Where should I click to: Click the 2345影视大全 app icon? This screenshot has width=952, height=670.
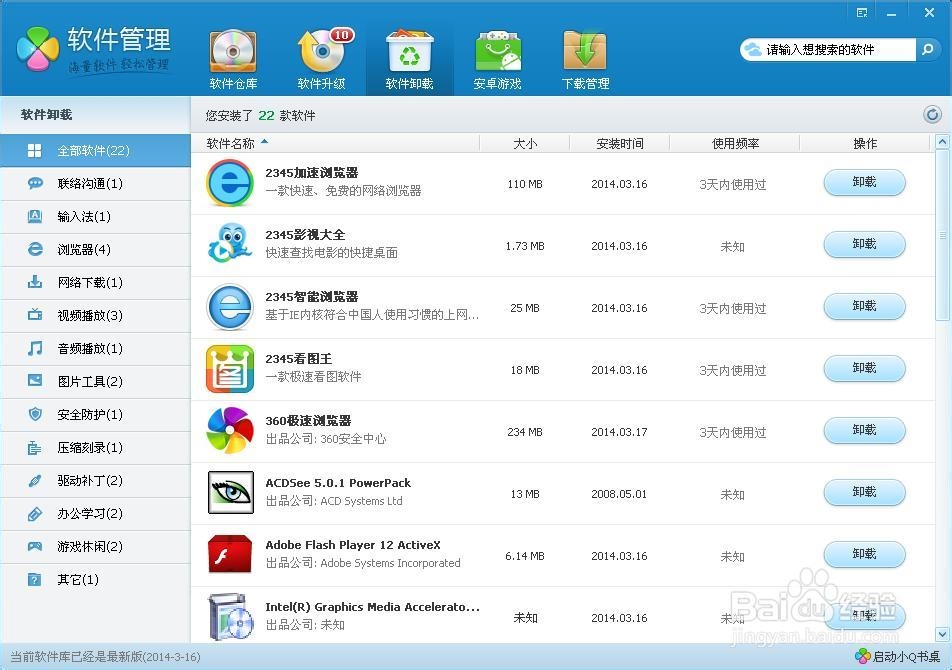click(230, 244)
